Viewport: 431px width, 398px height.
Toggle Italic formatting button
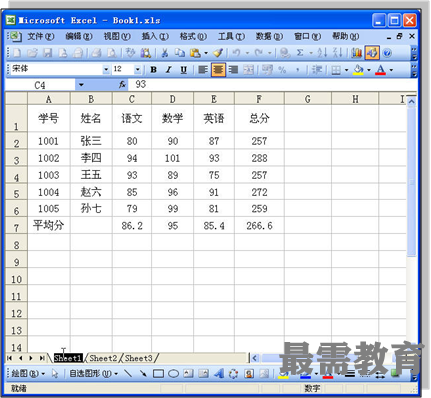[x=169, y=70]
